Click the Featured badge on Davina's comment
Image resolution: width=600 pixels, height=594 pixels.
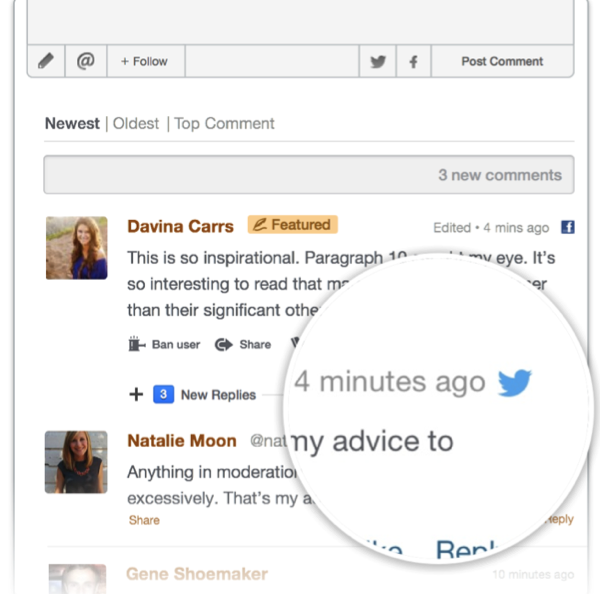tap(293, 224)
